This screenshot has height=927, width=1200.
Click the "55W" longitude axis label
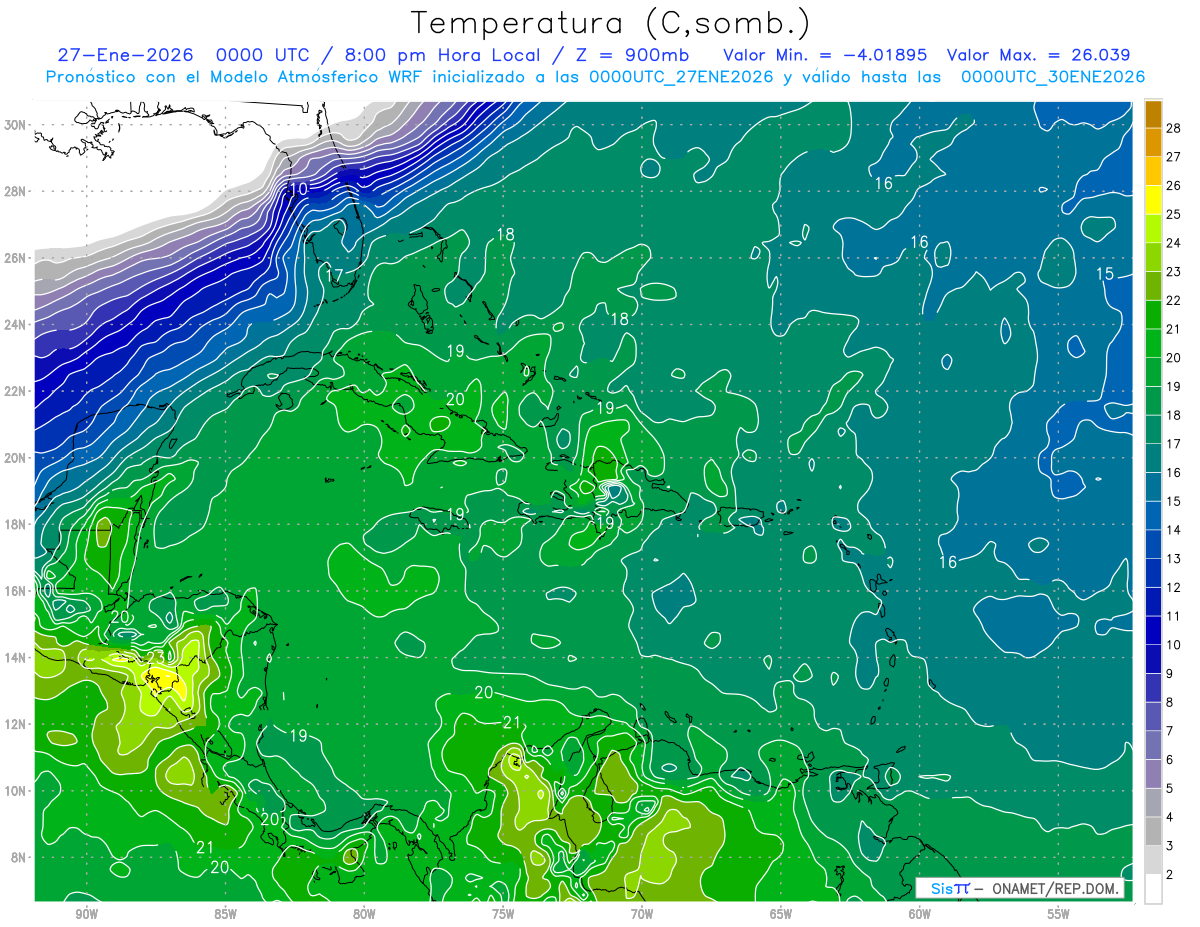coord(1059,914)
